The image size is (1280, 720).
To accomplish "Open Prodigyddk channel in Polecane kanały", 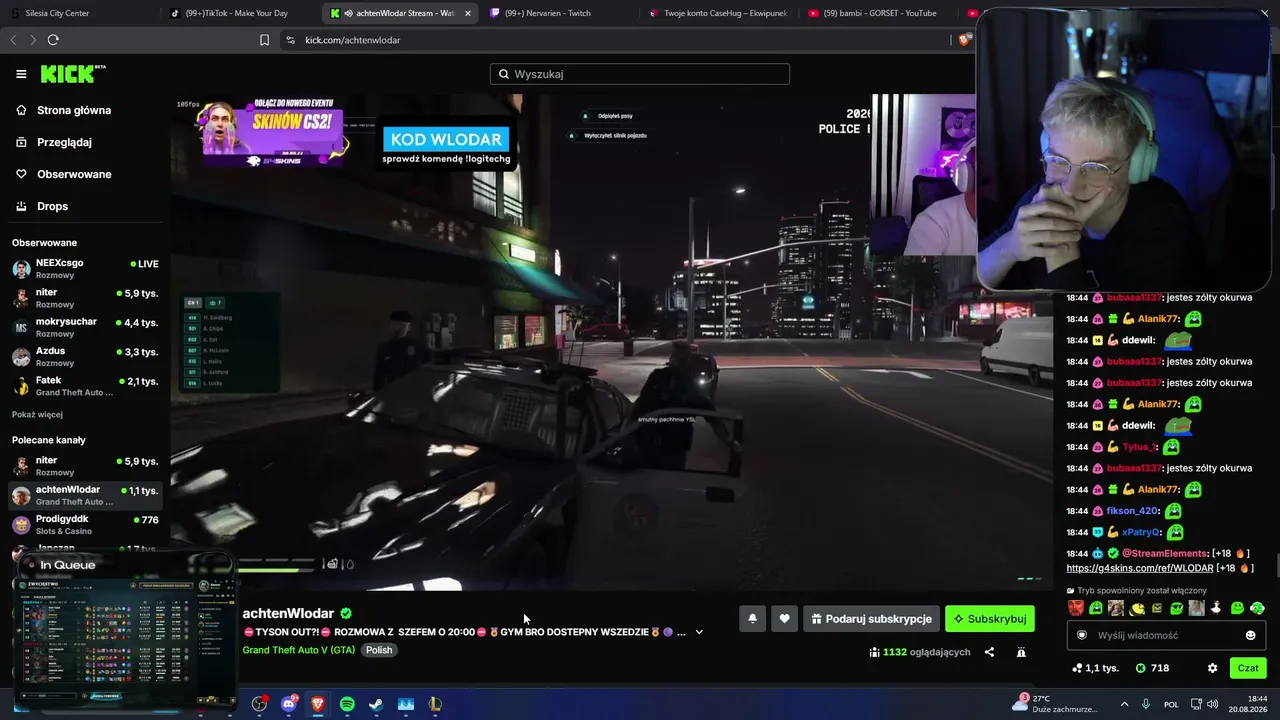I will [84, 525].
